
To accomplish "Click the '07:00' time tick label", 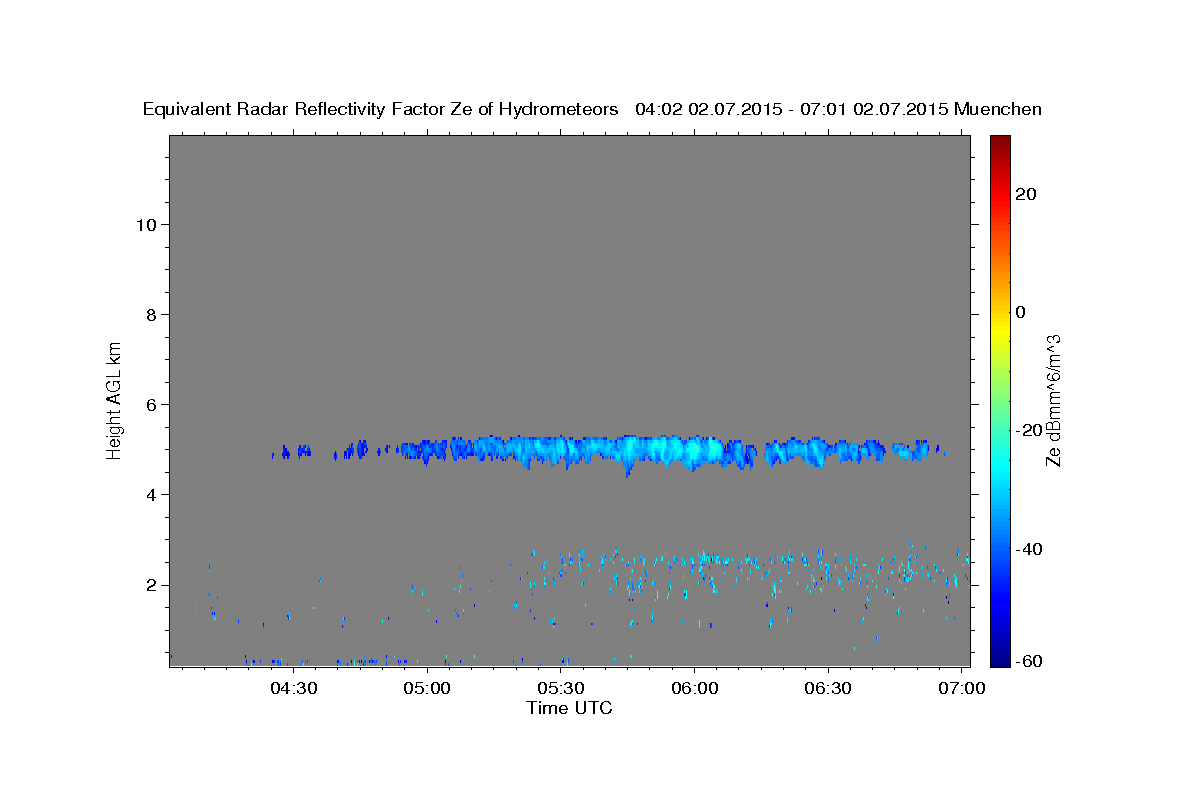I will tap(962, 689).
